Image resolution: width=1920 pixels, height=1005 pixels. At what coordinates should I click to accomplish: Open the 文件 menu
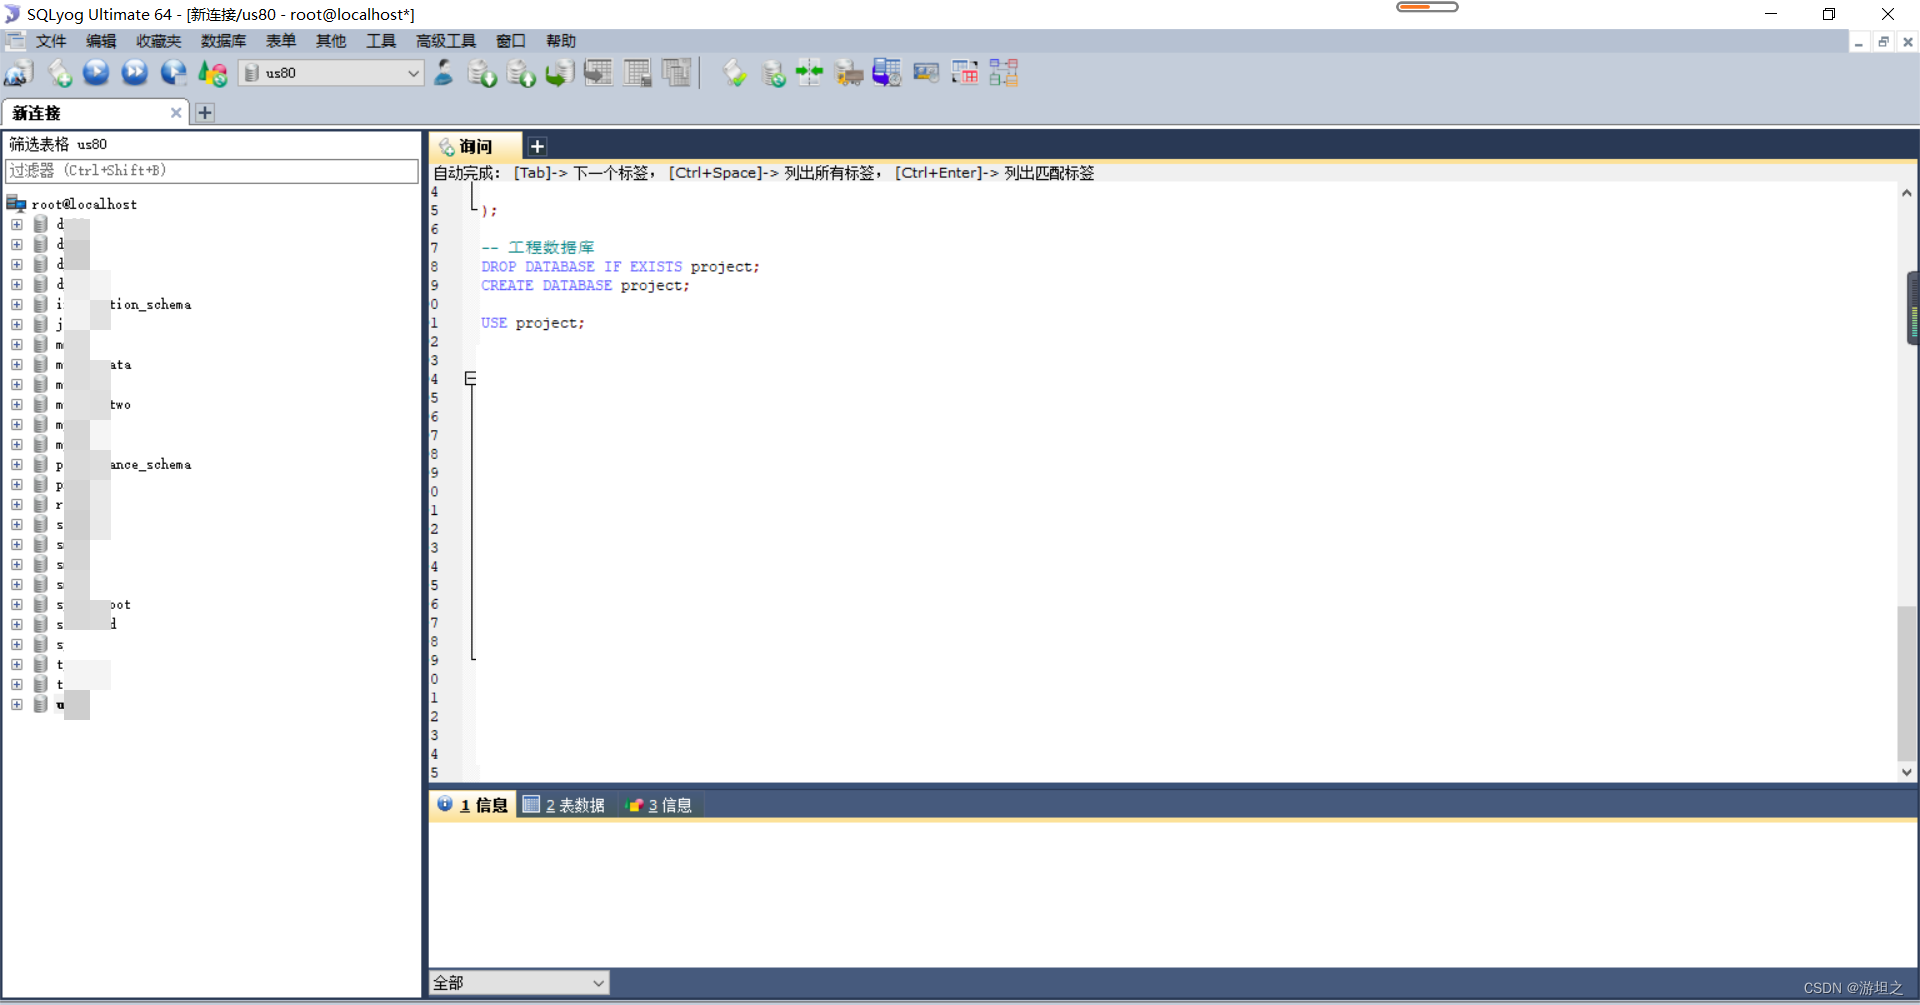(51, 41)
